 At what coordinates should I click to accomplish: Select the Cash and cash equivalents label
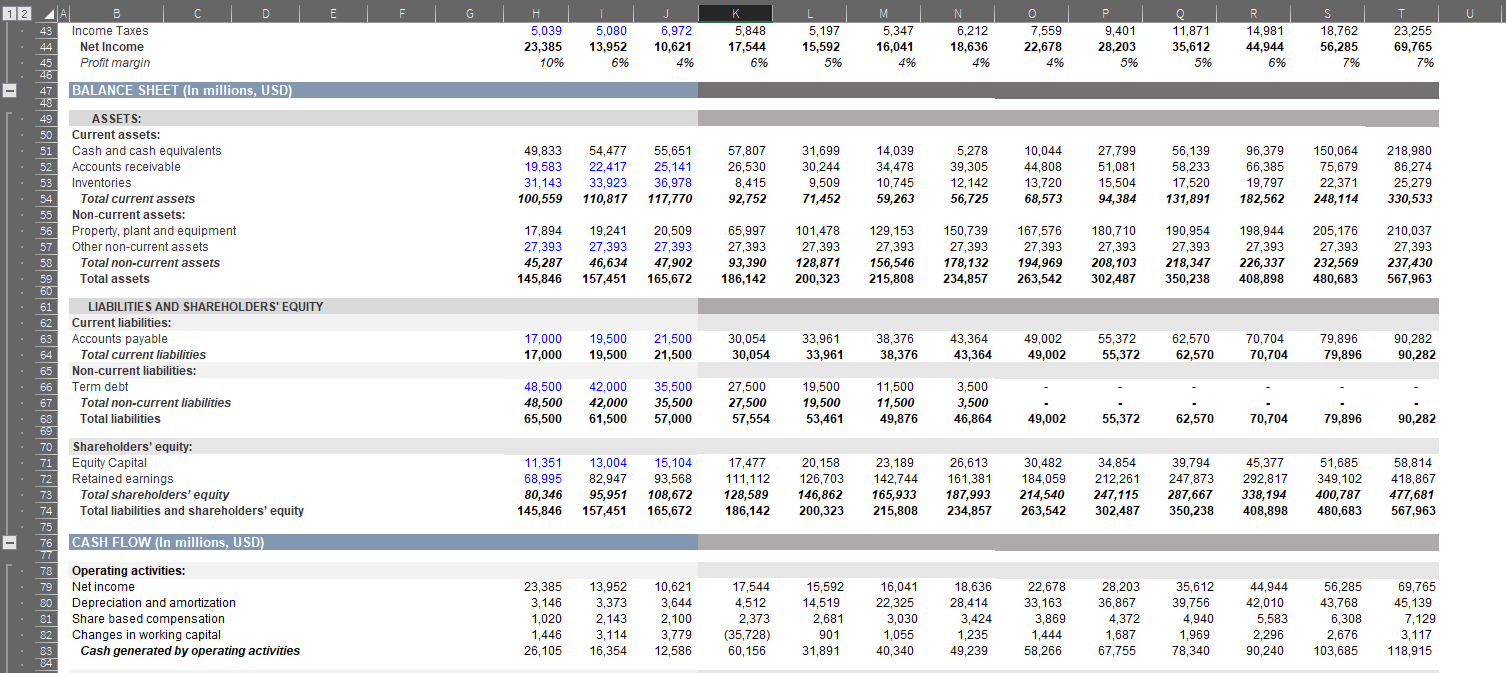147,151
